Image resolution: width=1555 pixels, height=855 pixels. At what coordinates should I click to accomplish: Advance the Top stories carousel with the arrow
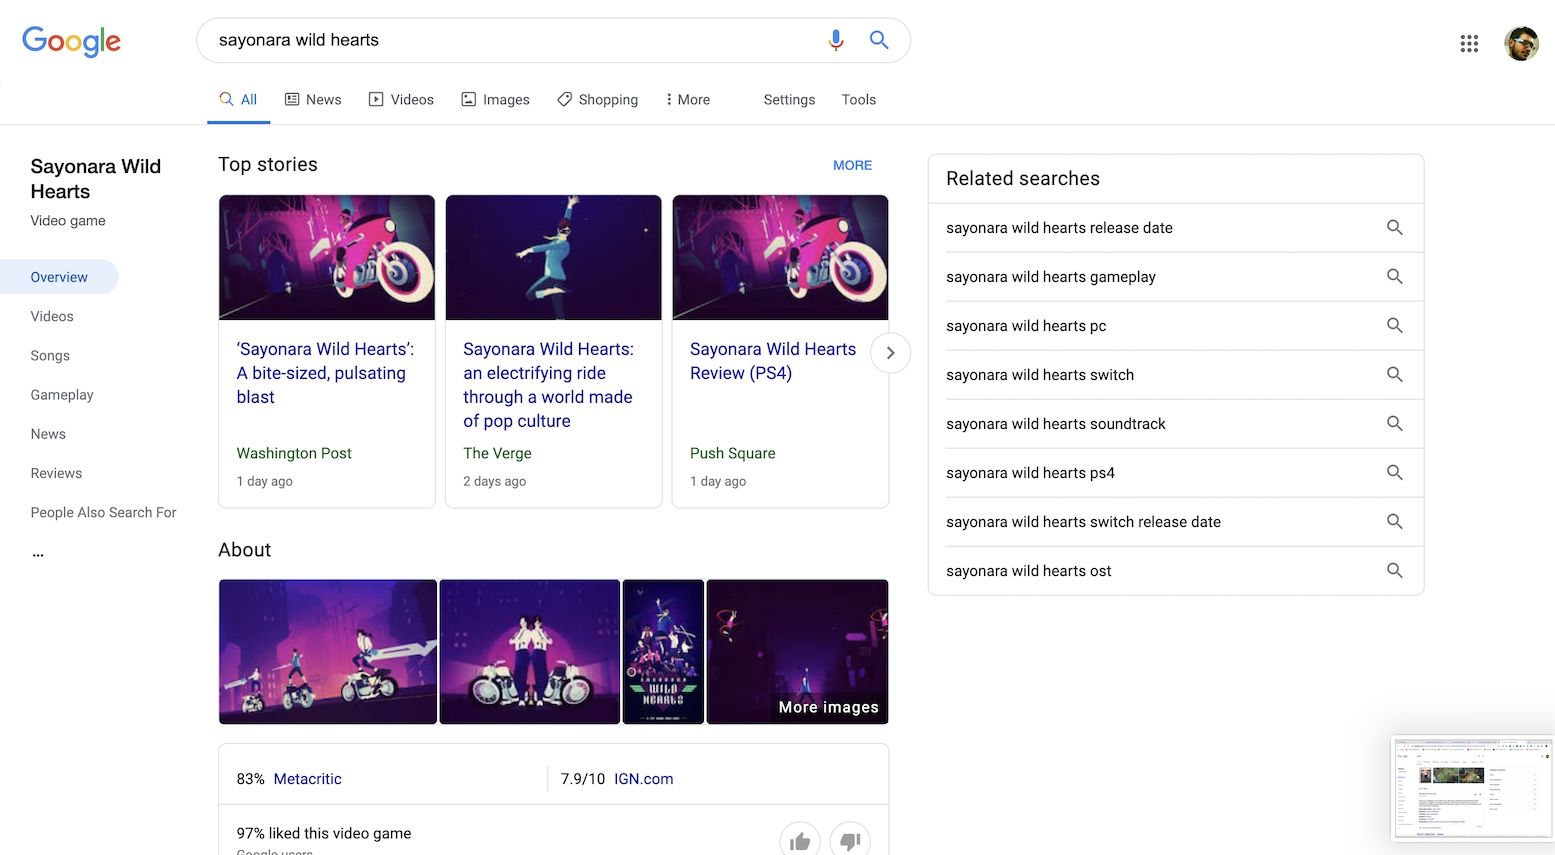click(x=890, y=352)
